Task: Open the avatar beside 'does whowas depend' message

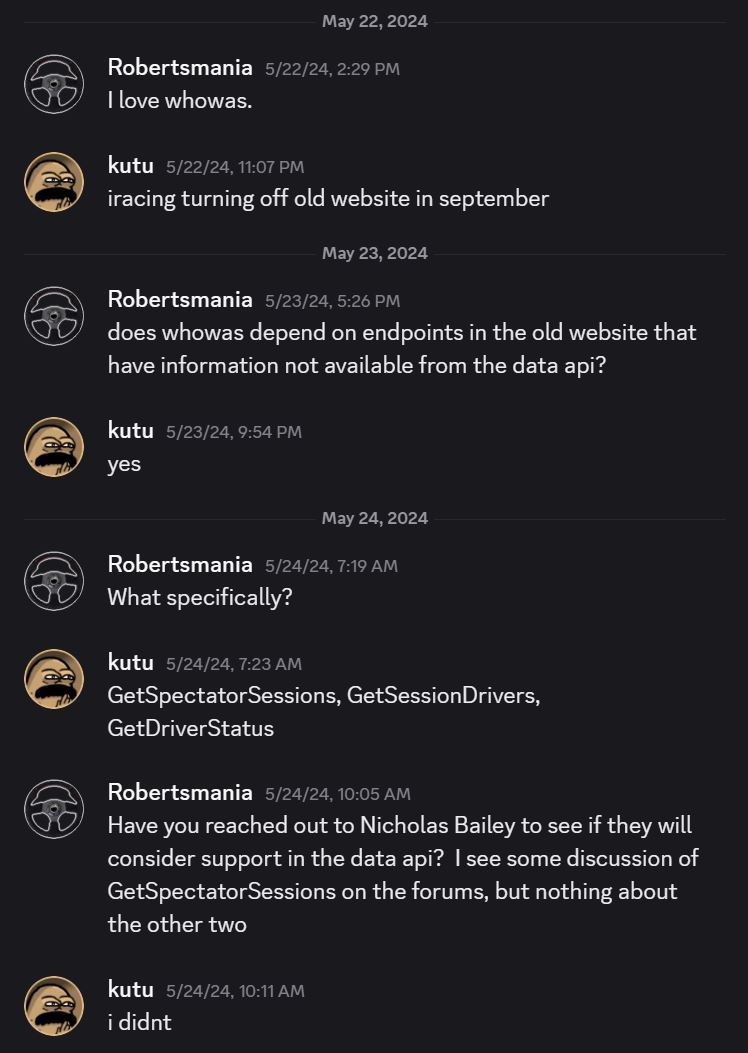Action: click(54, 316)
